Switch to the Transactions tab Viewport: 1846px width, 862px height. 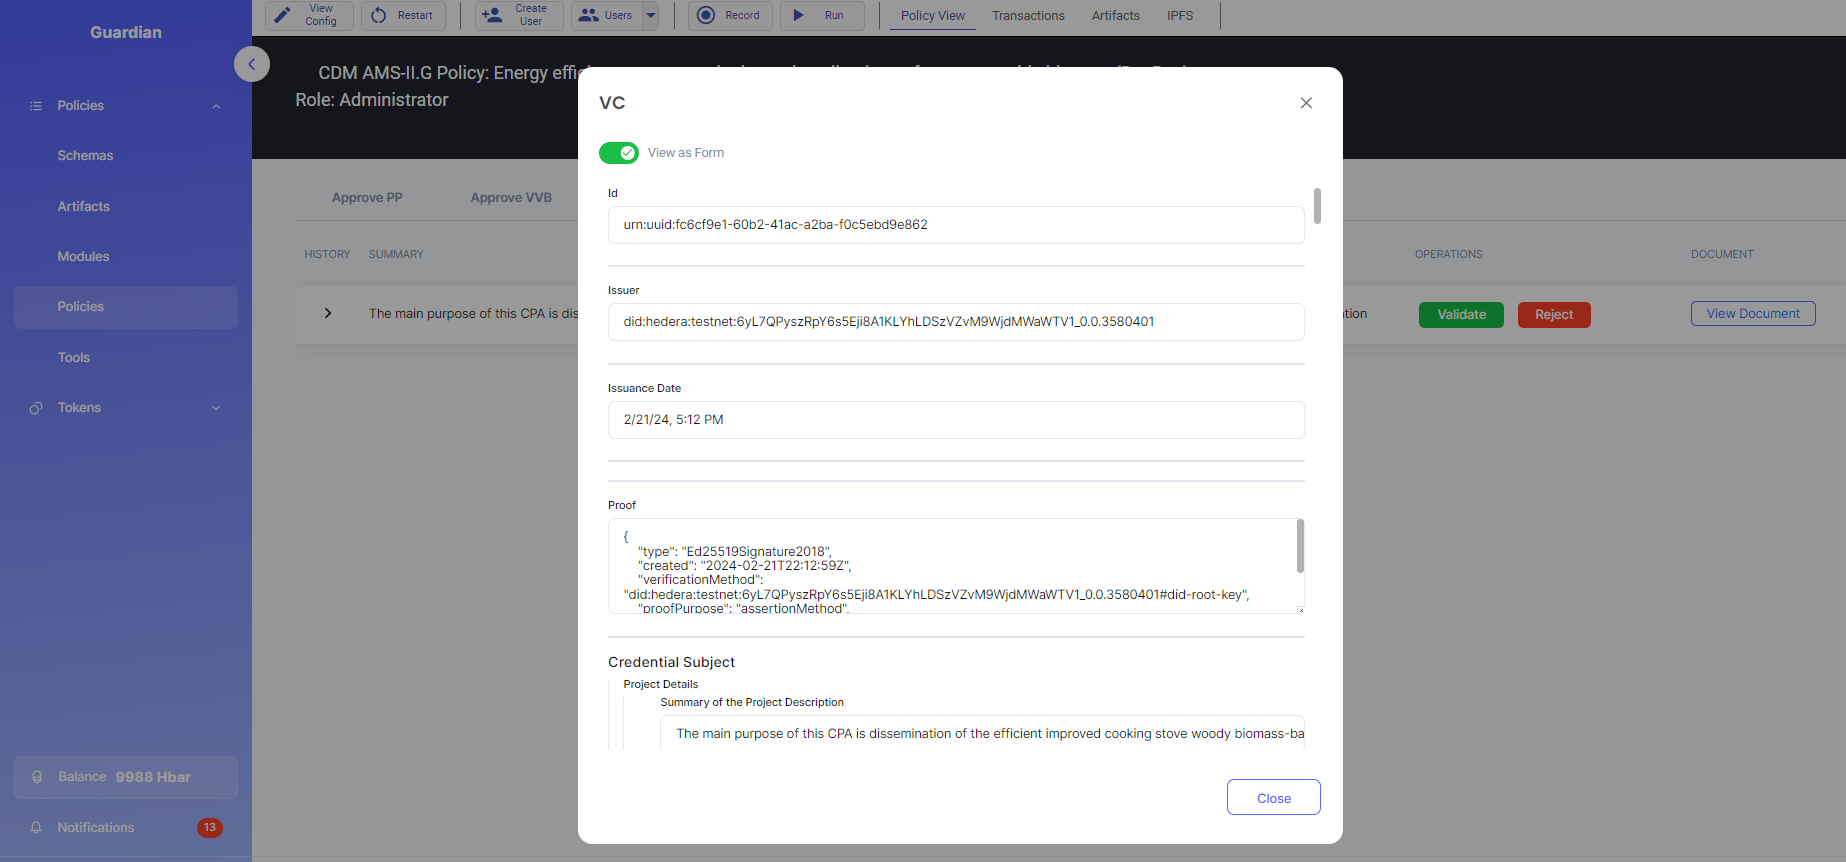(x=1028, y=15)
